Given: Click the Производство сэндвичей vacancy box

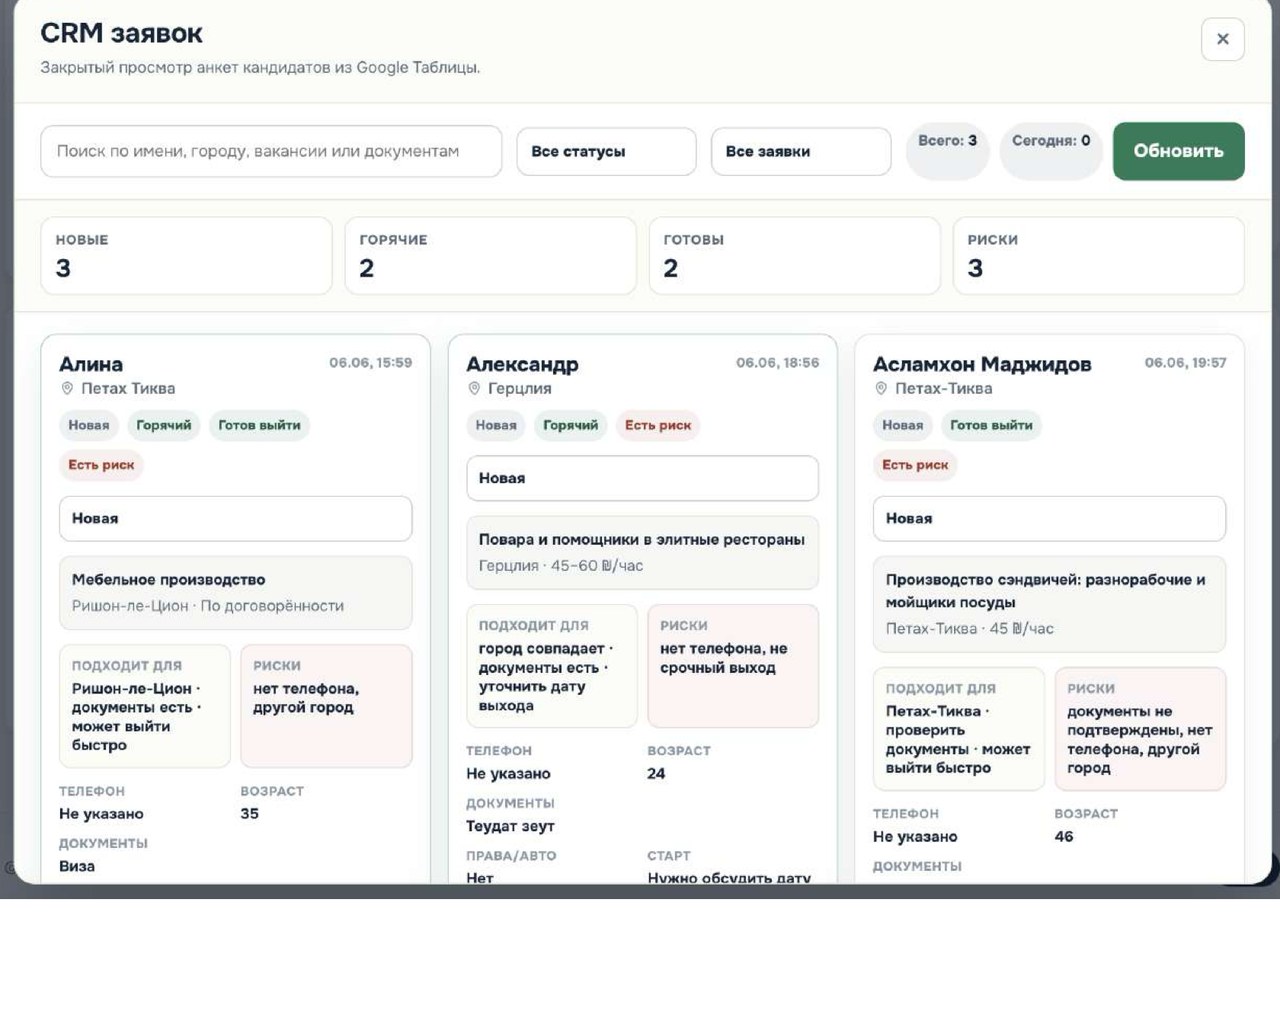Looking at the screenshot, I should click(x=1049, y=604).
